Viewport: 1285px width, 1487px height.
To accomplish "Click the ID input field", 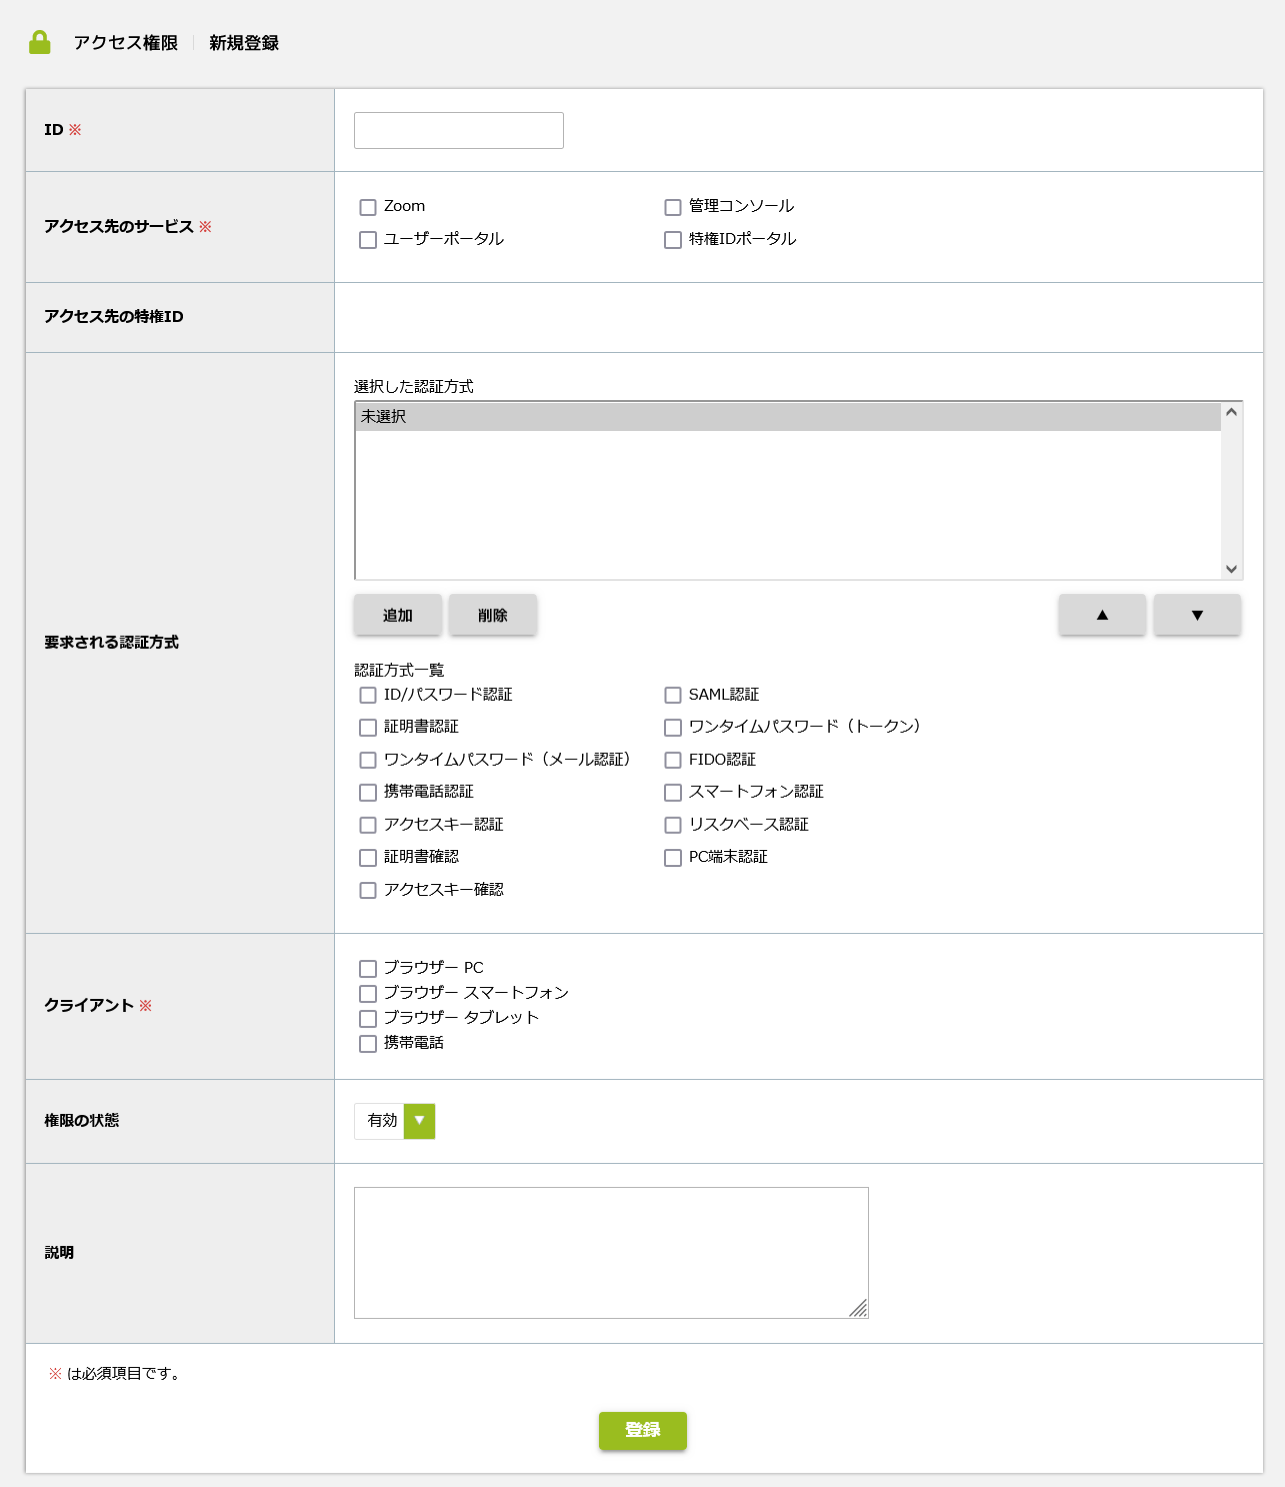I will pyautogui.click(x=459, y=130).
